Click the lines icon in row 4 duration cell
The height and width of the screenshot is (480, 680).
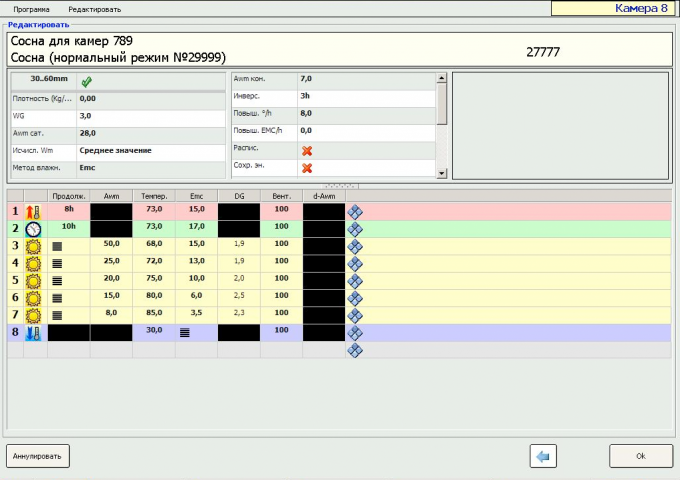coord(57,263)
